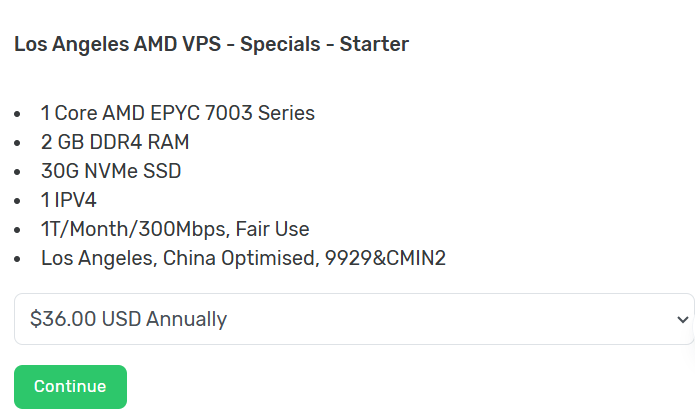Click the bullet before Los Angeles, China Optimised
The image size is (695, 417).
pos(17,259)
